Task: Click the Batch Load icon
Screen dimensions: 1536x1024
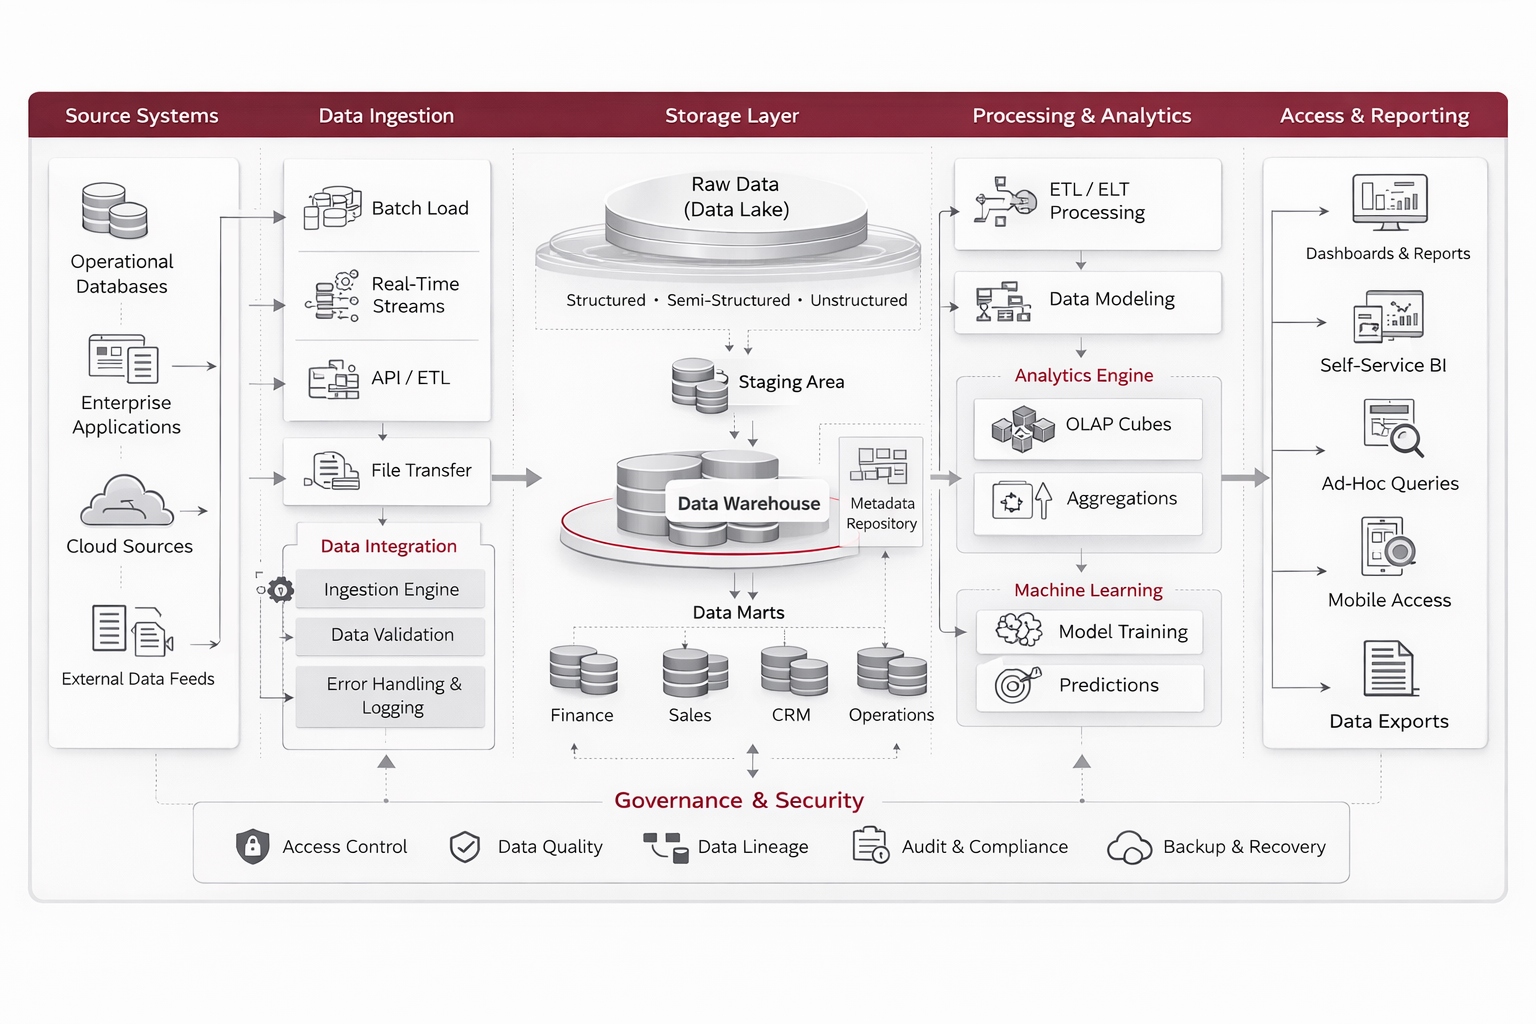Action: (332, 208)
